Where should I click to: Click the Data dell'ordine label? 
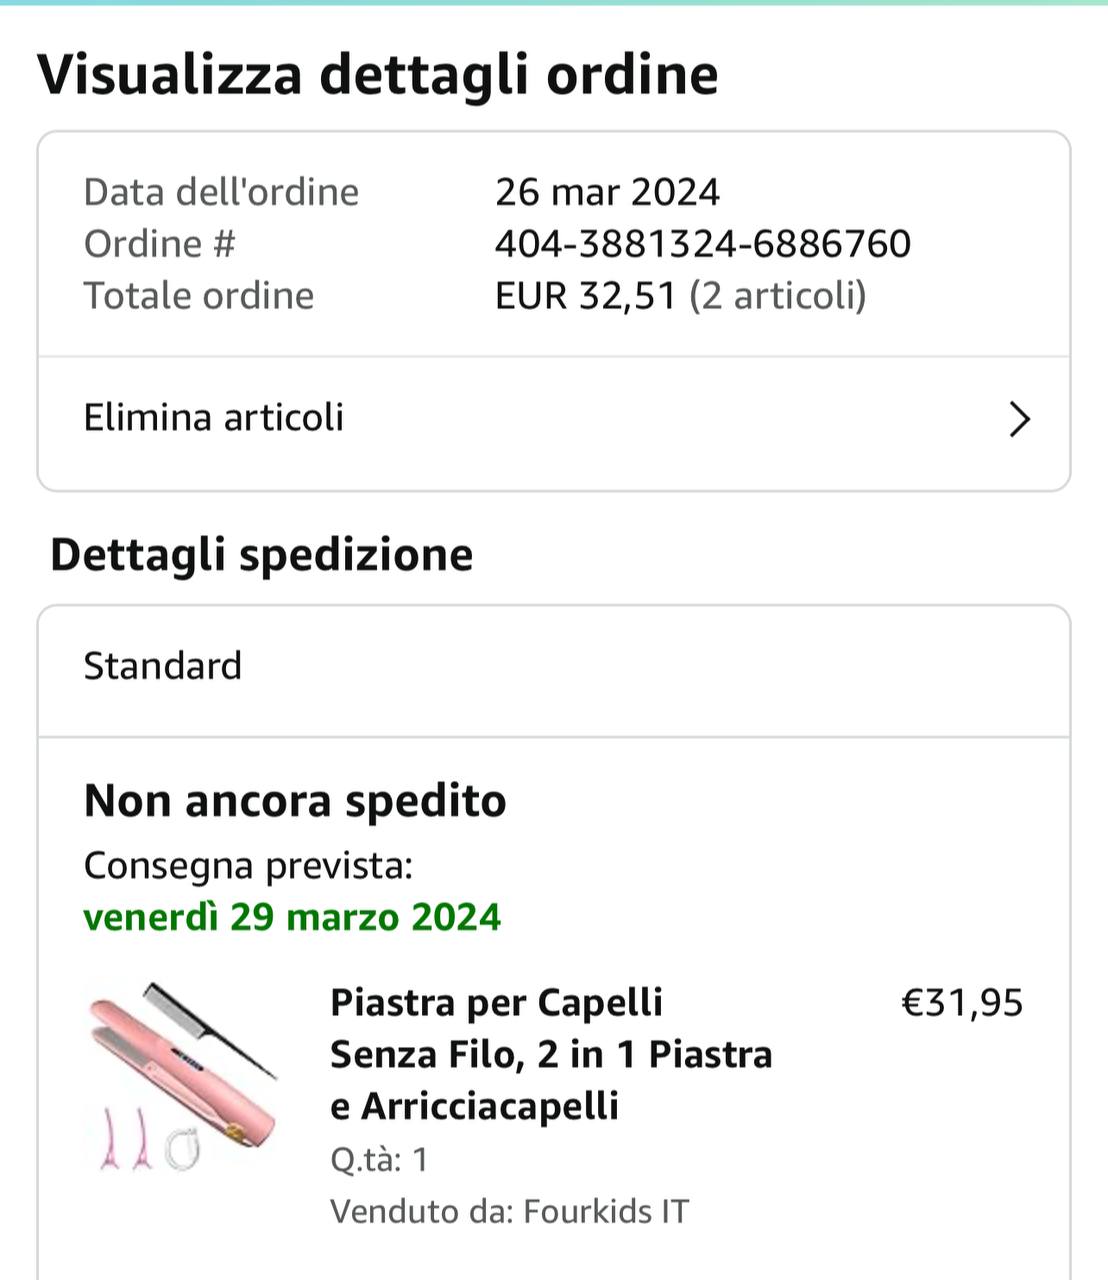pos(221,192)
